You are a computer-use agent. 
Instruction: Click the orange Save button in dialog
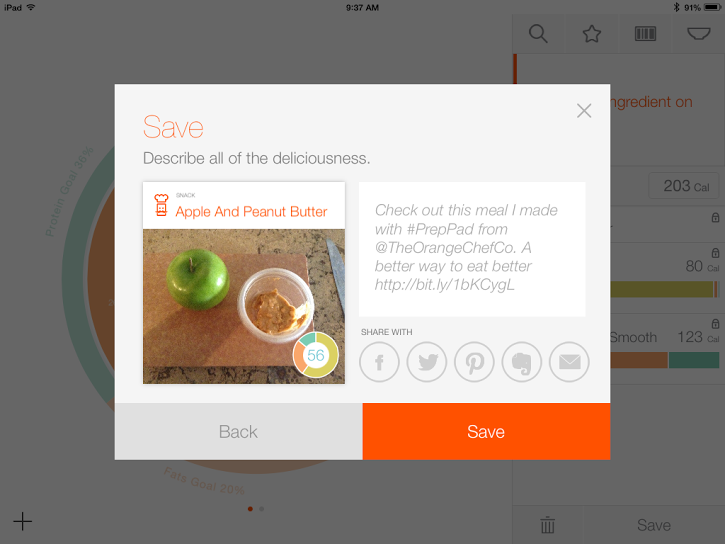click(x=486, y=431)
